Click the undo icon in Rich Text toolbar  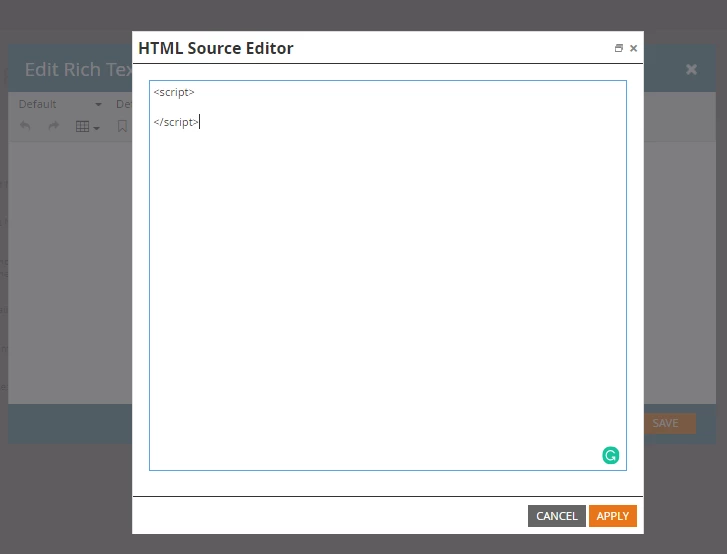tap(26, 126)
